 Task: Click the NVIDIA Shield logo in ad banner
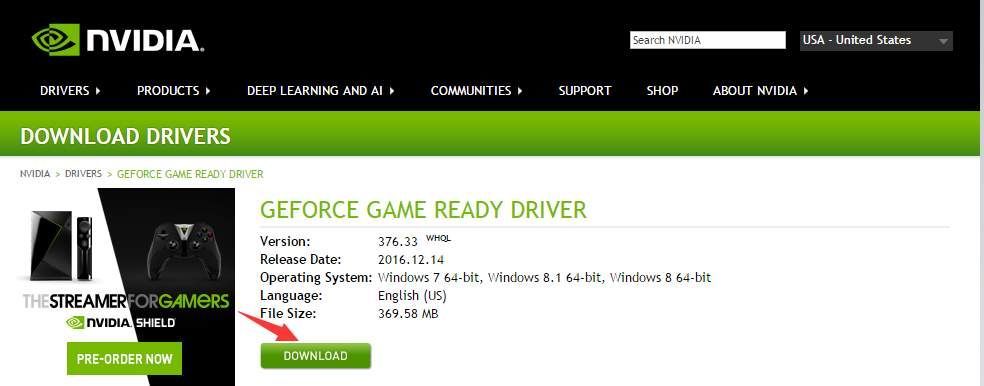click(120, 323)
